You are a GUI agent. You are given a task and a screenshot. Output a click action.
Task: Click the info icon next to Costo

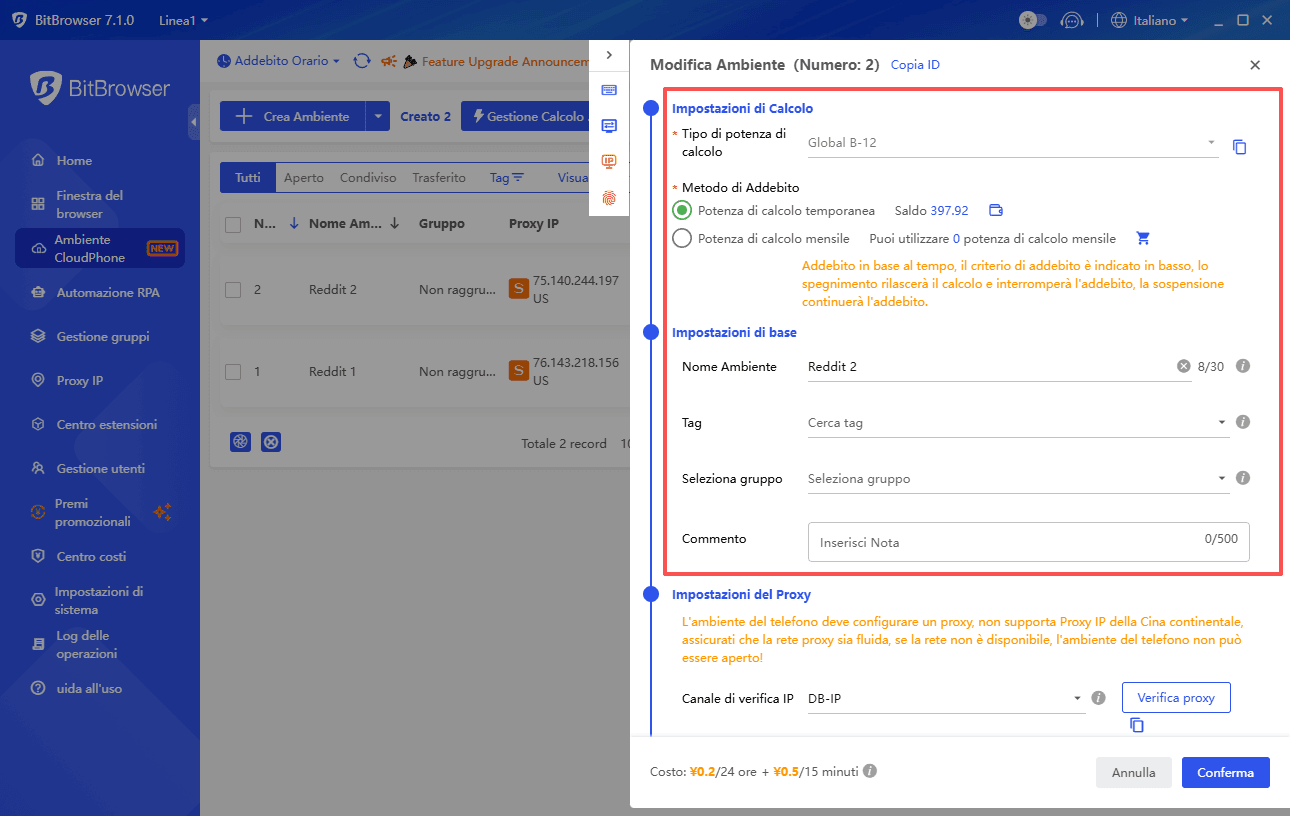pyautogui.click(x=870, y=772)
